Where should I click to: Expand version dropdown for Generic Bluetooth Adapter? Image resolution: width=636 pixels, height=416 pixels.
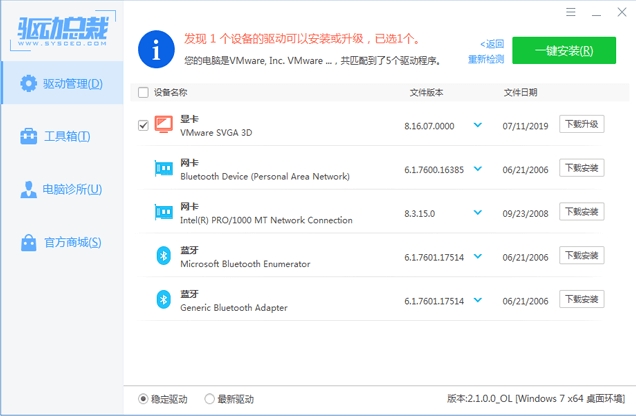477,299
